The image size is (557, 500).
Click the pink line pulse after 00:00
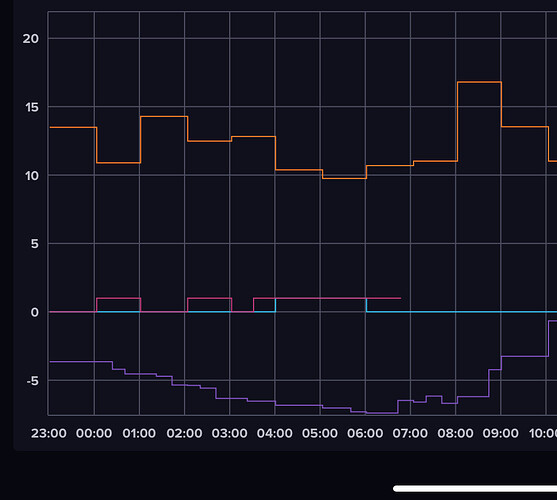[x=119, y=298]
